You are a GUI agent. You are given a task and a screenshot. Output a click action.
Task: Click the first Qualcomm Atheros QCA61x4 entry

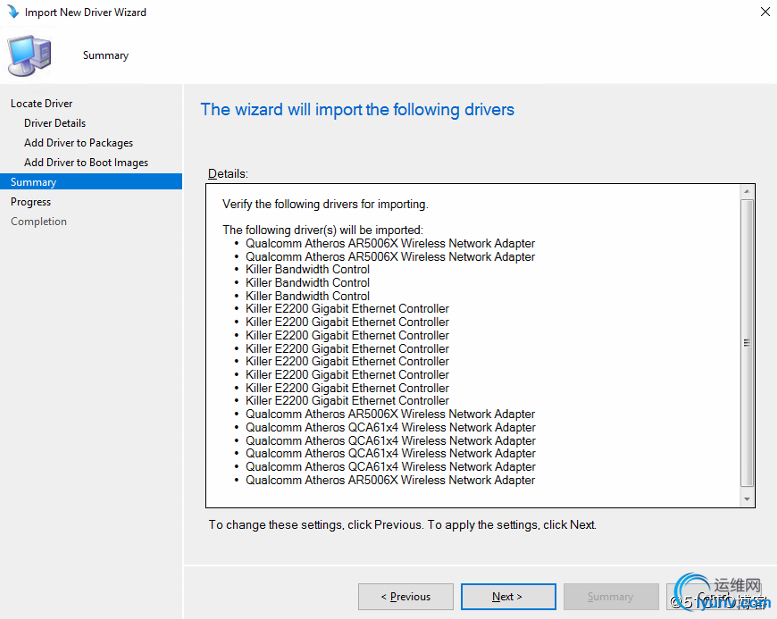[x=390, y=427]
